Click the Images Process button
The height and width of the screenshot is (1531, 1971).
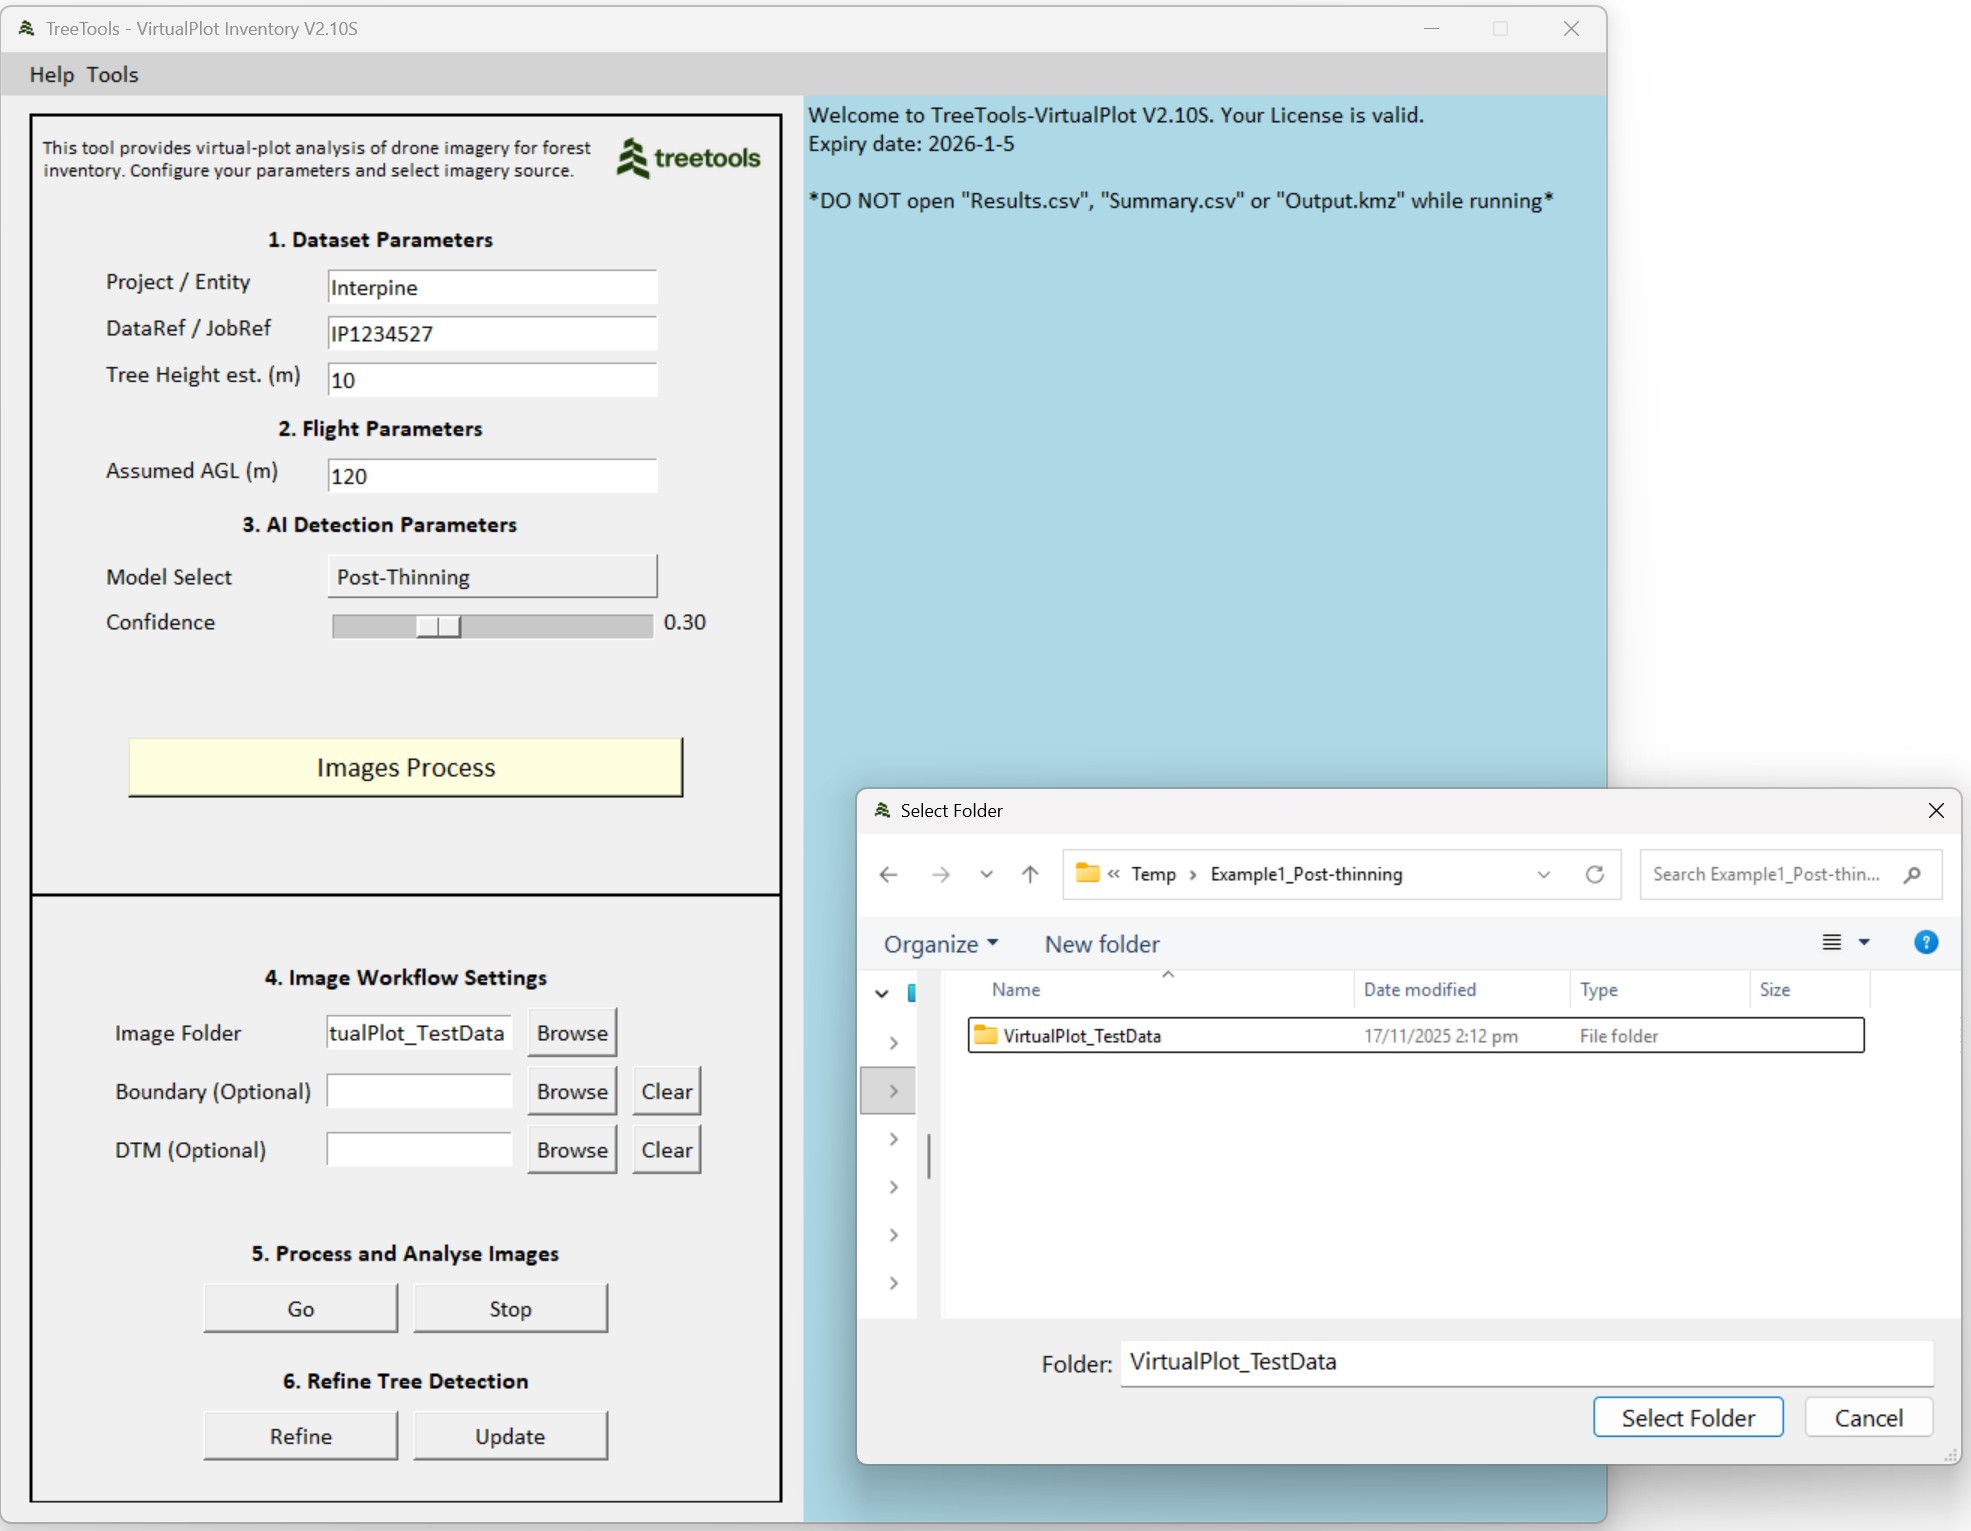pyautogui.click(x=405, y=767)
